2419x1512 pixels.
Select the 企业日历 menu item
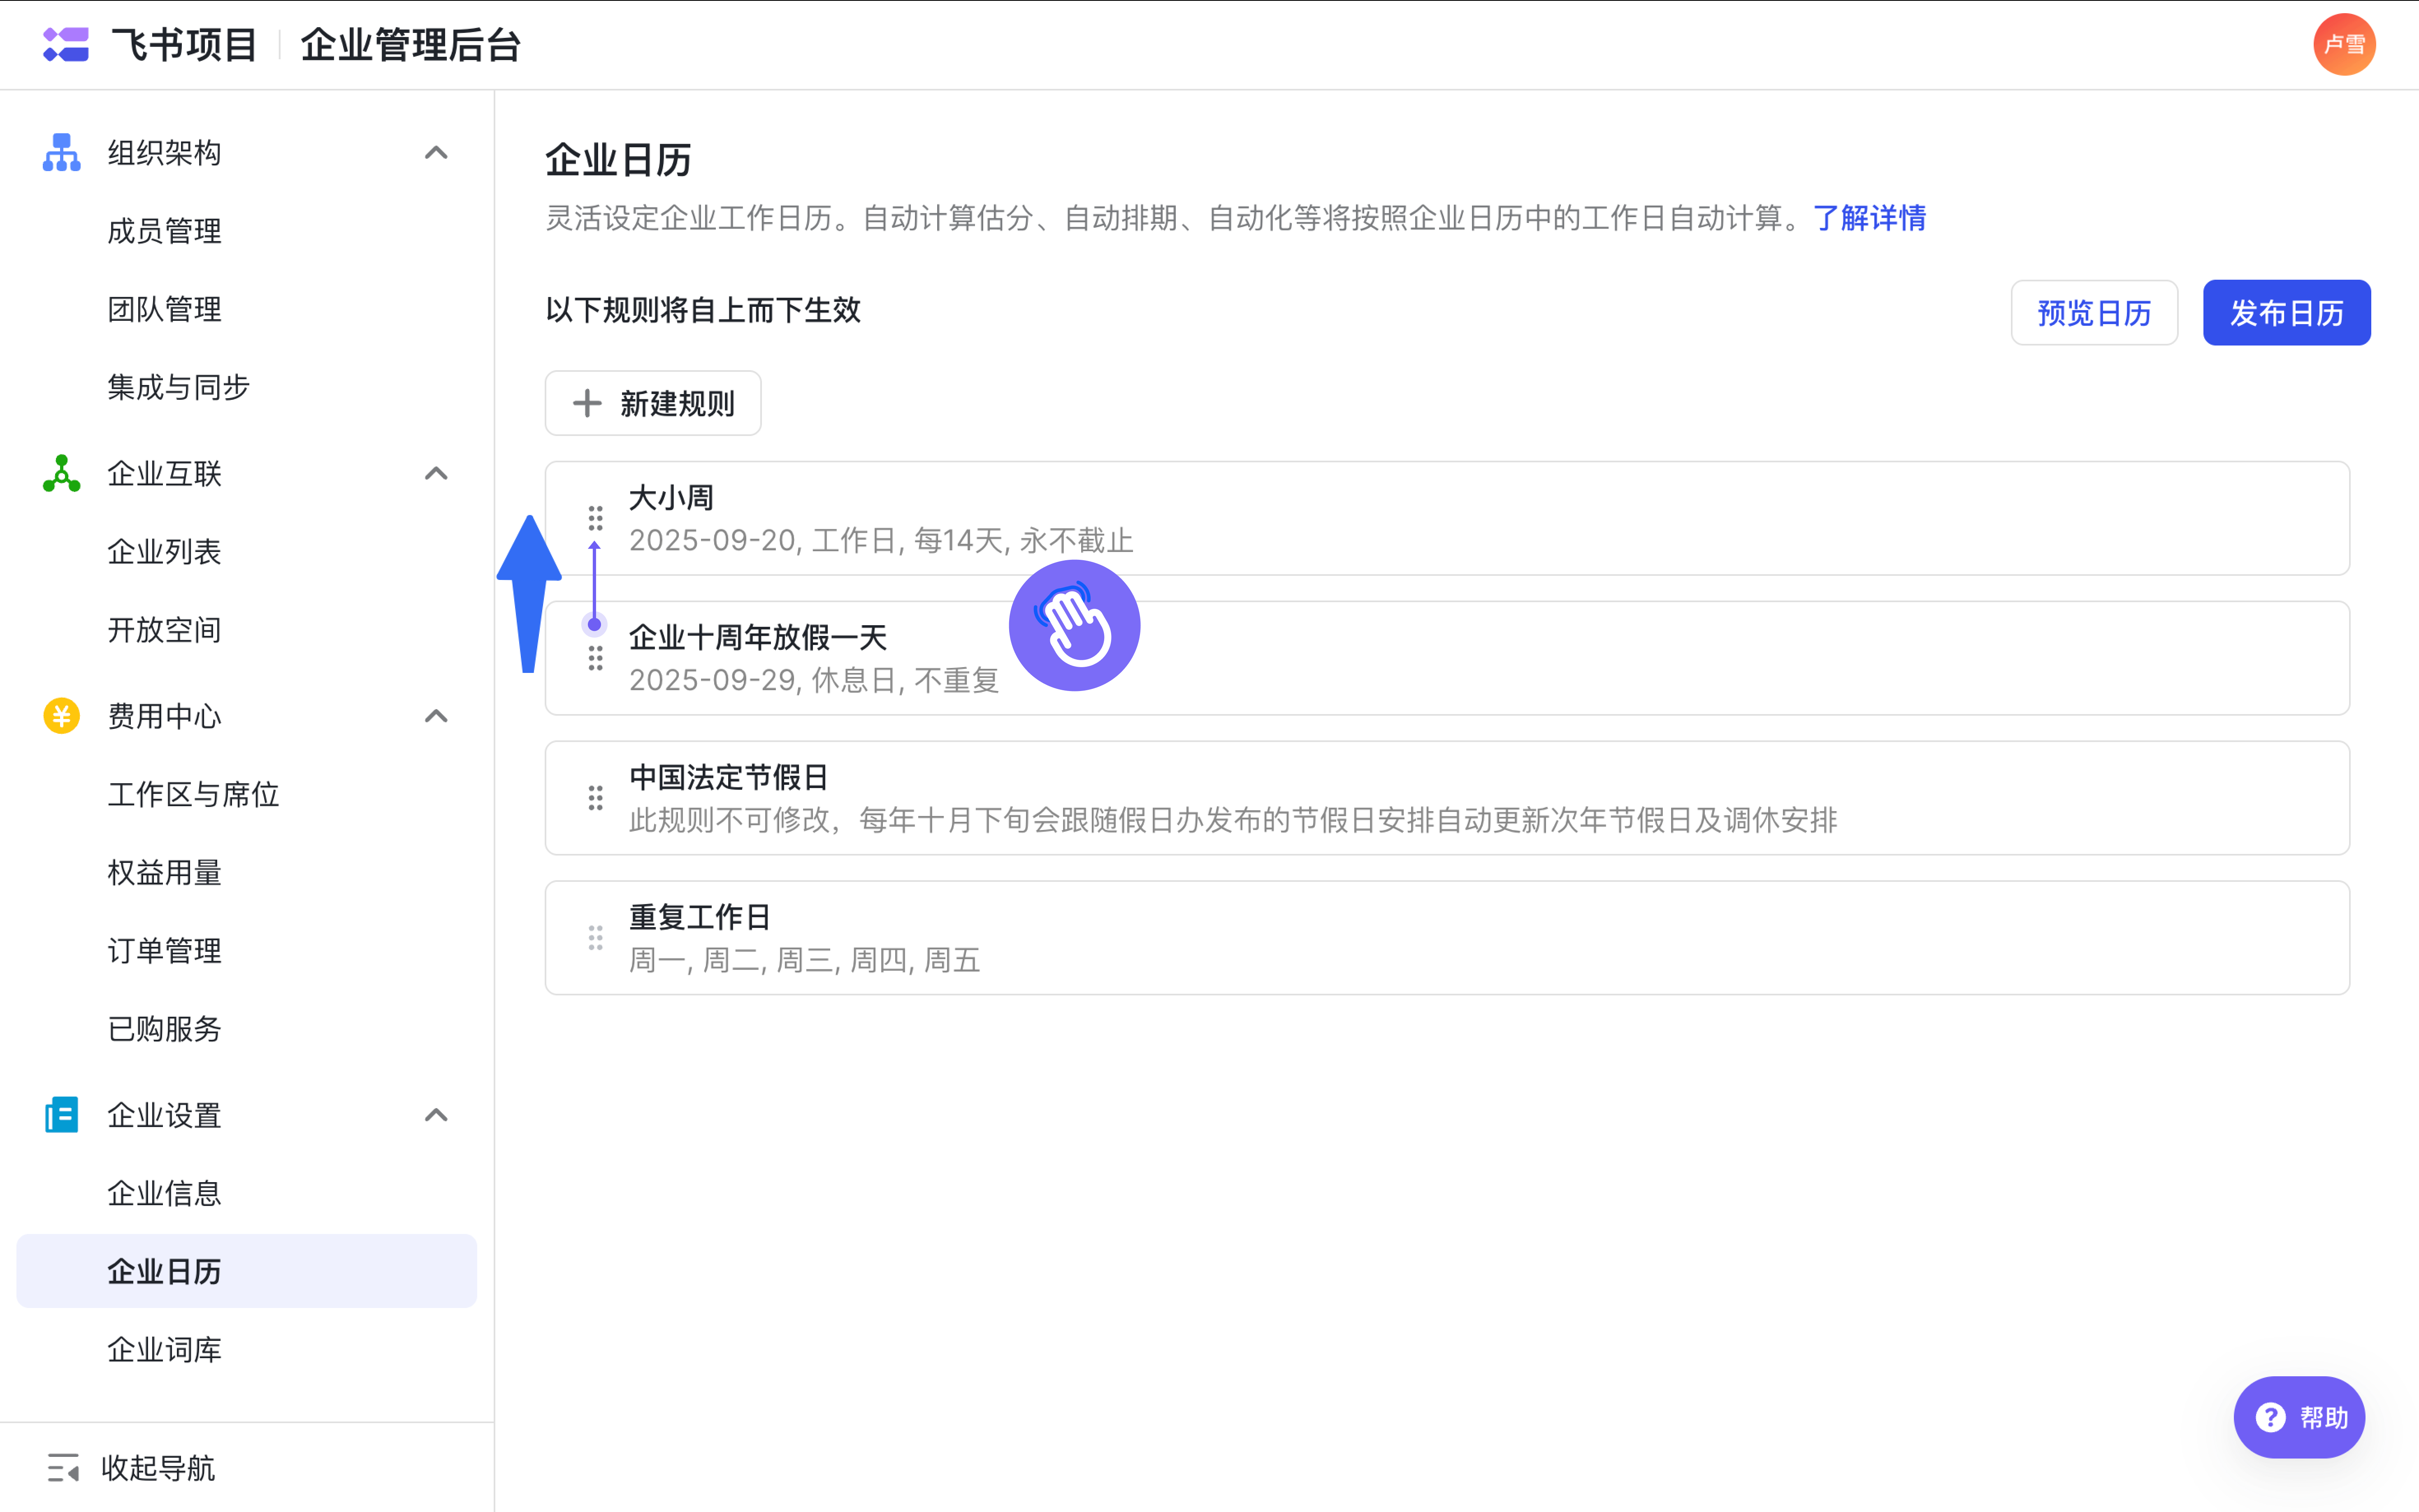tap(247, 1271)
